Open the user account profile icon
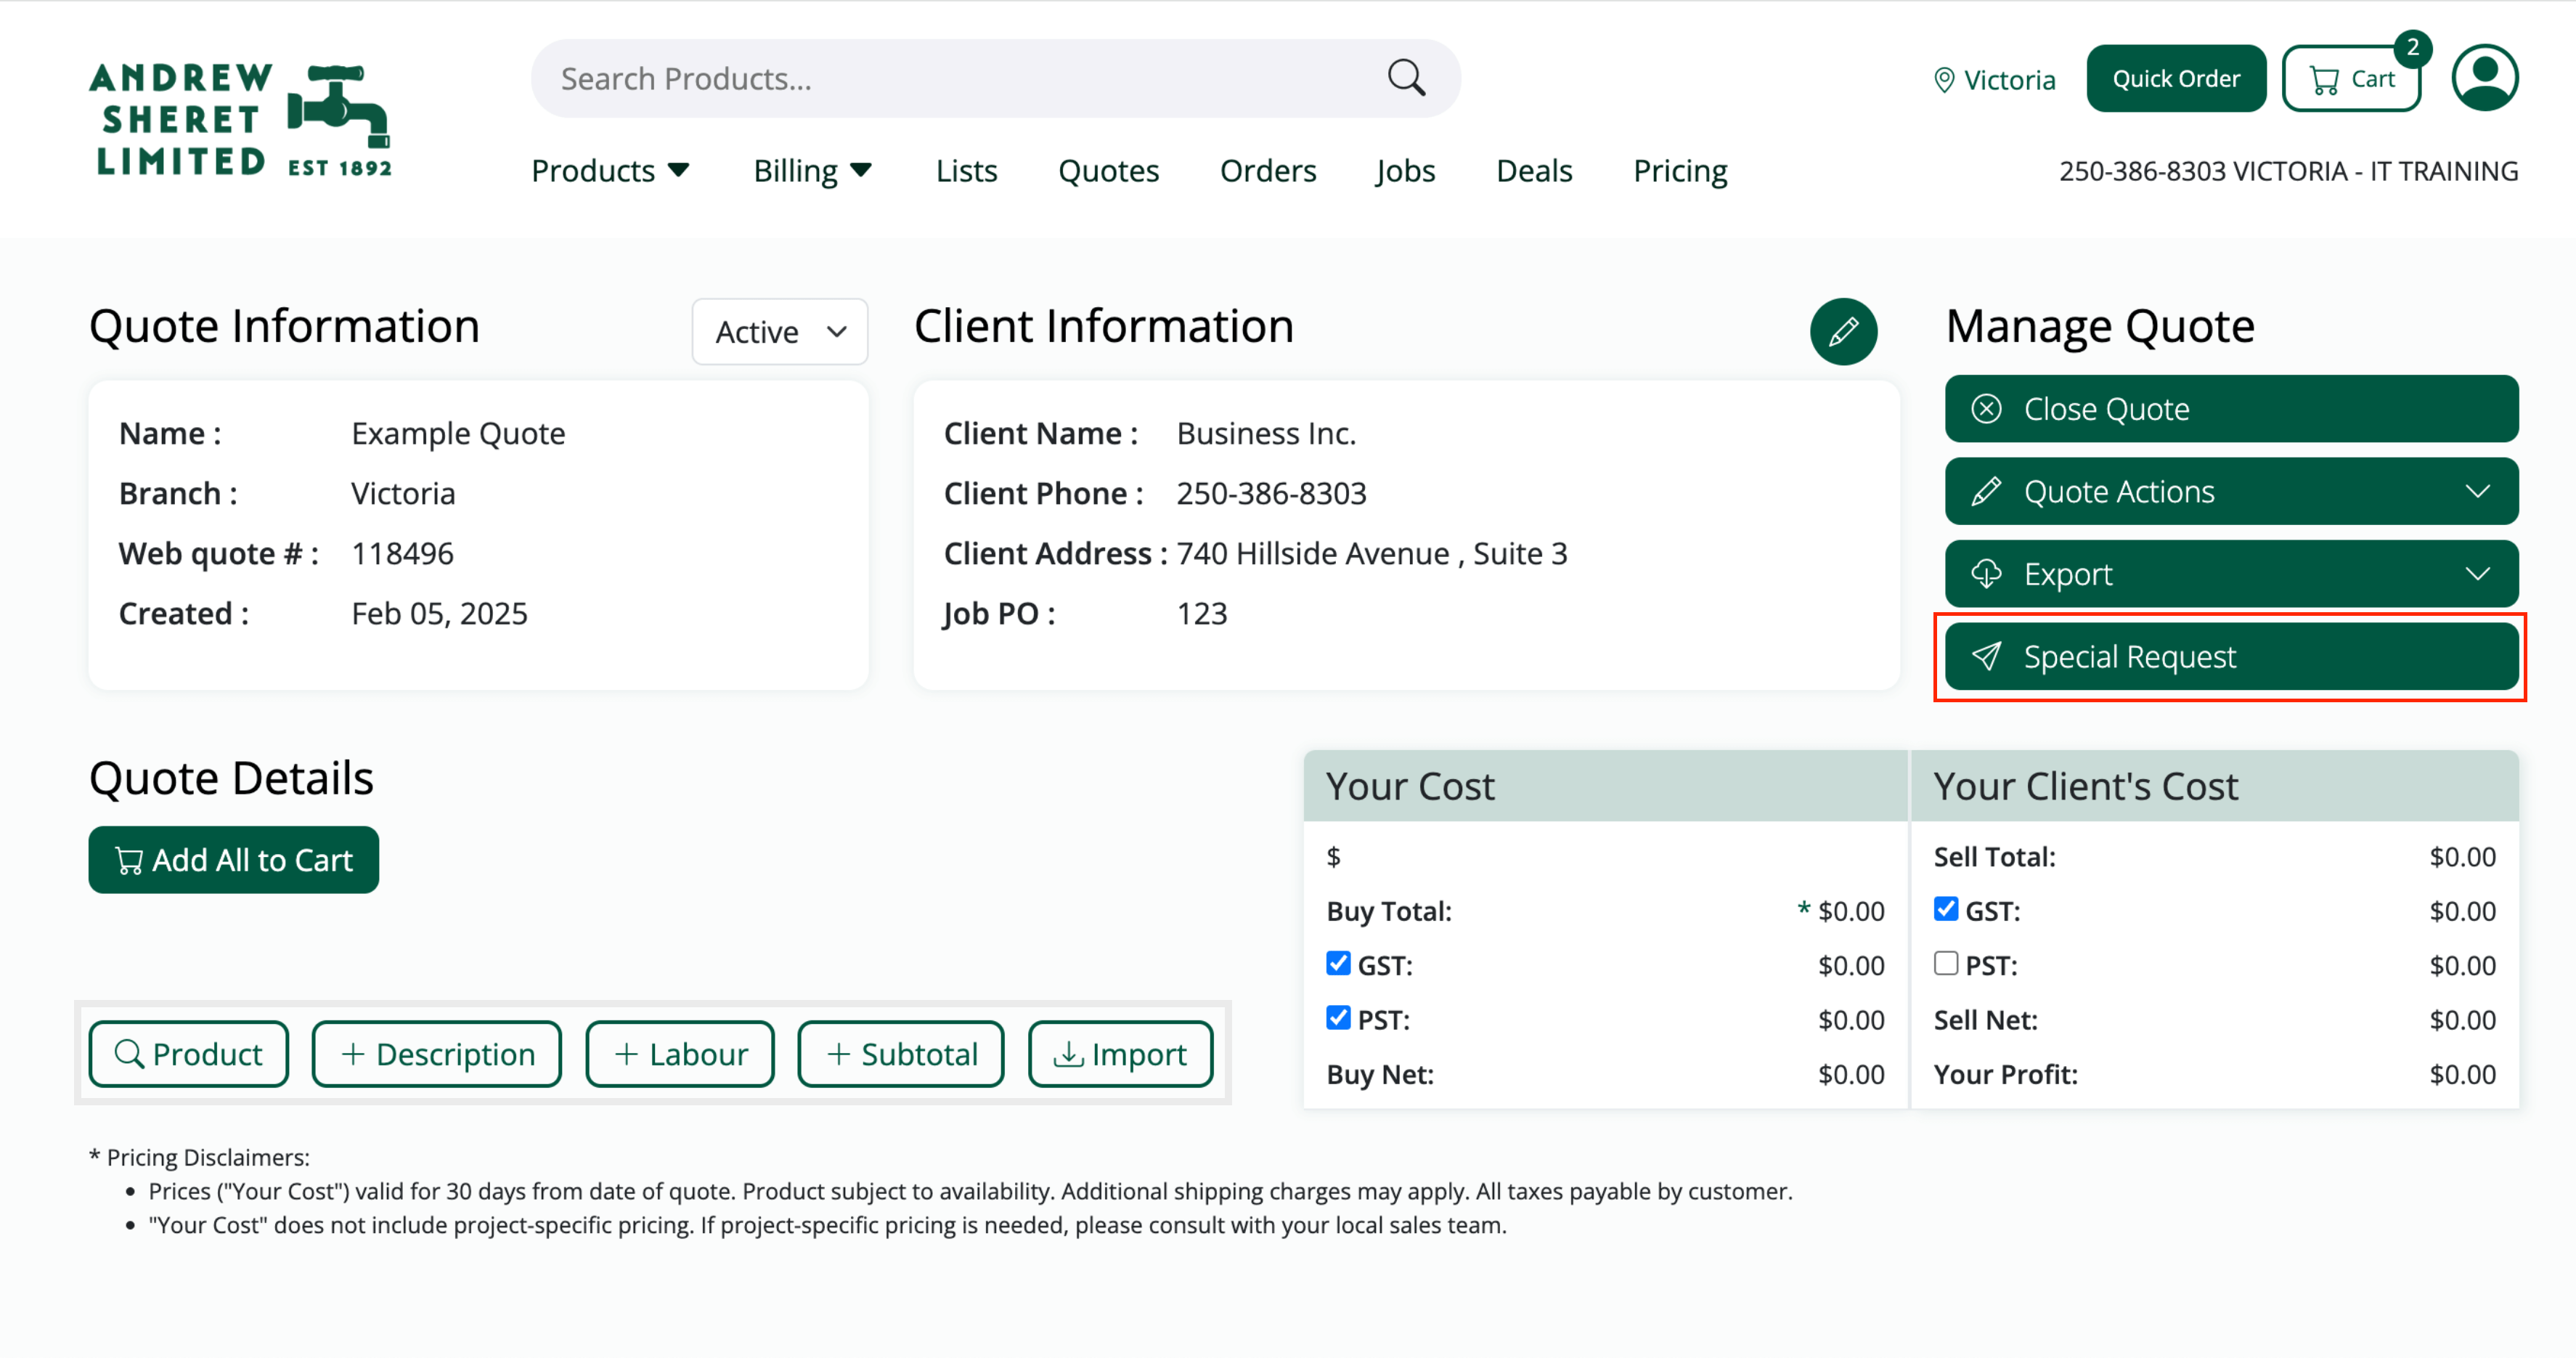Image resolution: width=2576 pixels, height=1358 pixels. click(x=2484, y=78)
